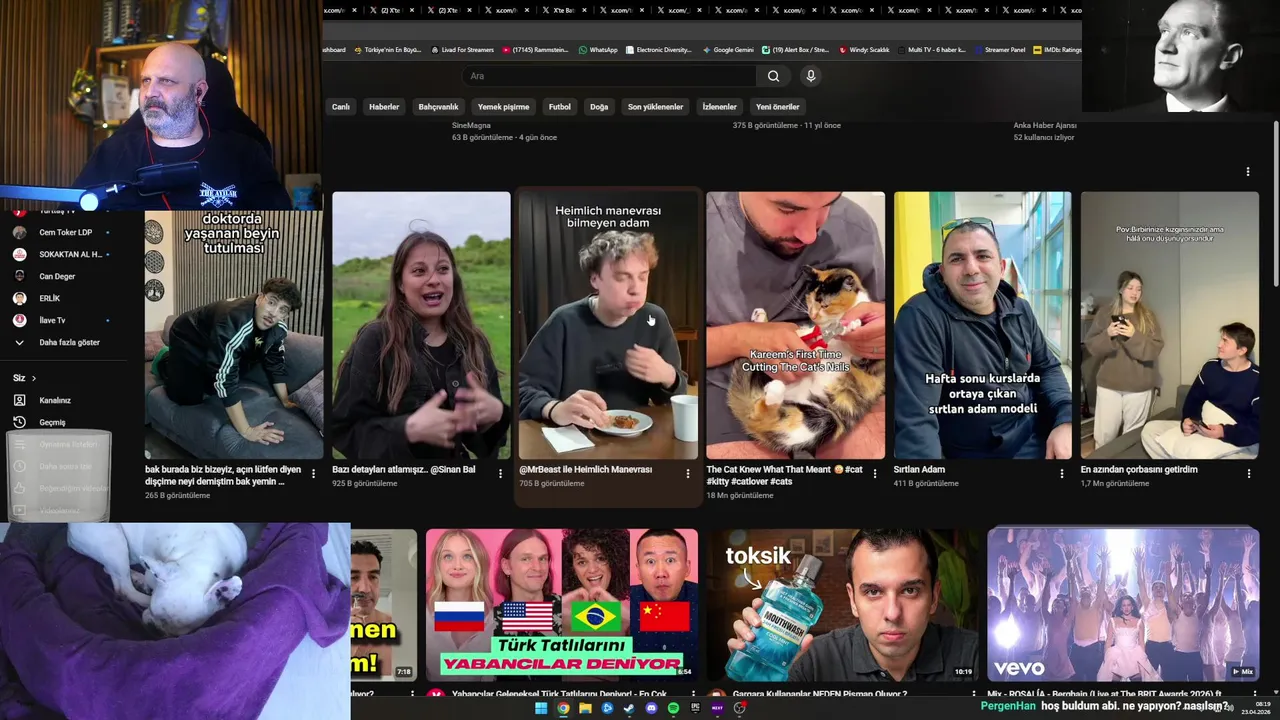Open the Shorts shelf three-dot menu
1280x720 pixels.
[x=1247, y=172]
